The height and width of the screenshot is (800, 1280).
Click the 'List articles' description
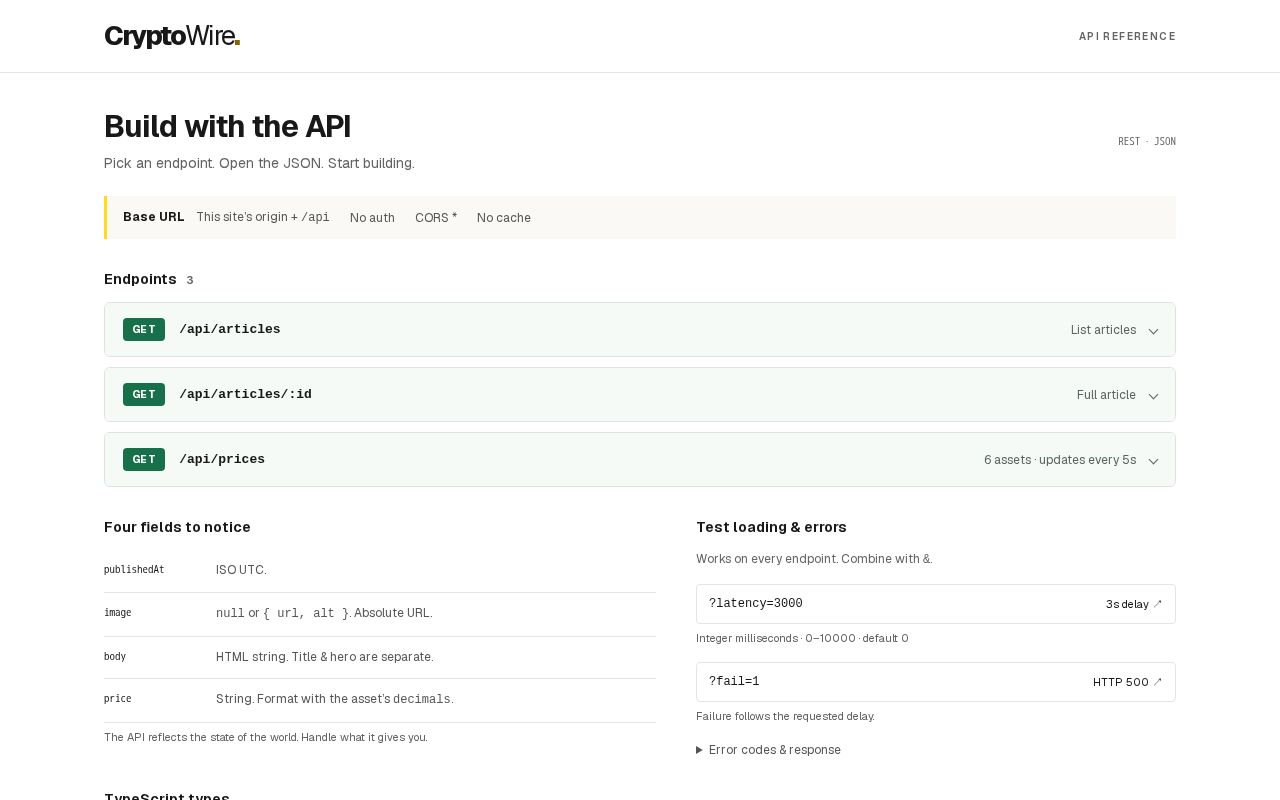[x=1103, y=330]
